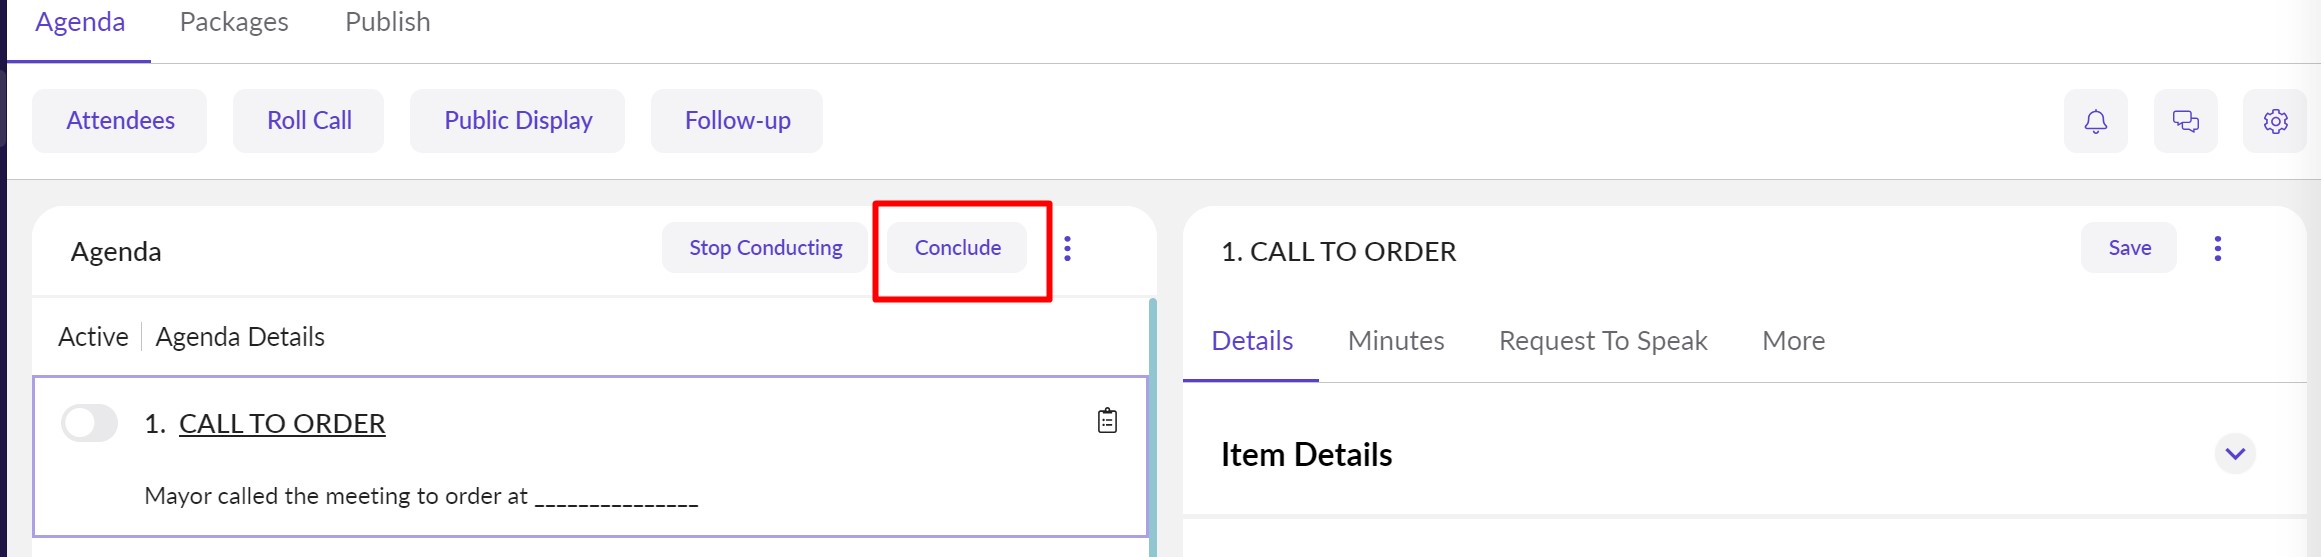This screenshot has width=2321, height=557.
Task: Click the Stop Conducting button
Action: 765,248
